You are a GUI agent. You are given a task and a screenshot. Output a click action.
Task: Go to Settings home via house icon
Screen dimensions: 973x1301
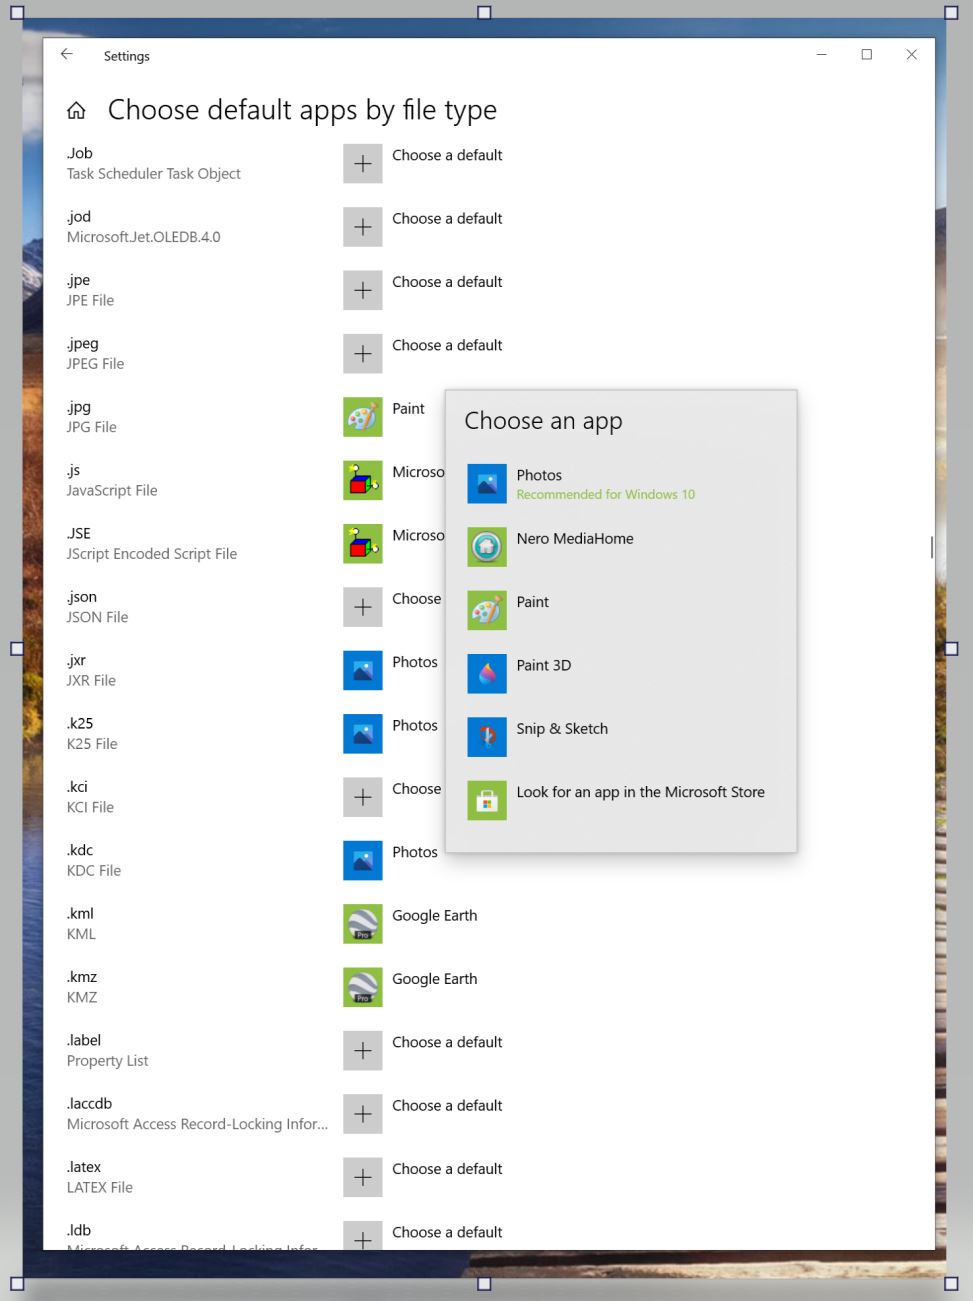coord(76,111)
